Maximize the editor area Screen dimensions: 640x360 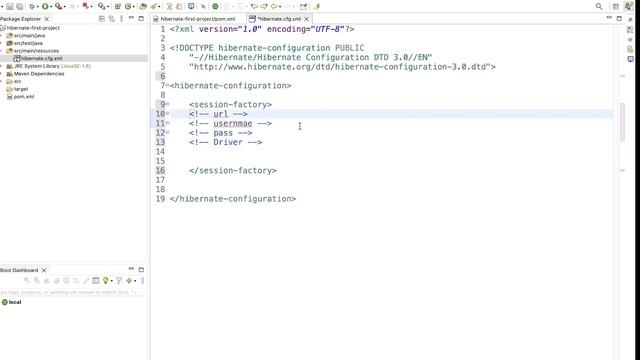pyautogui.click(x=619, y=18)
